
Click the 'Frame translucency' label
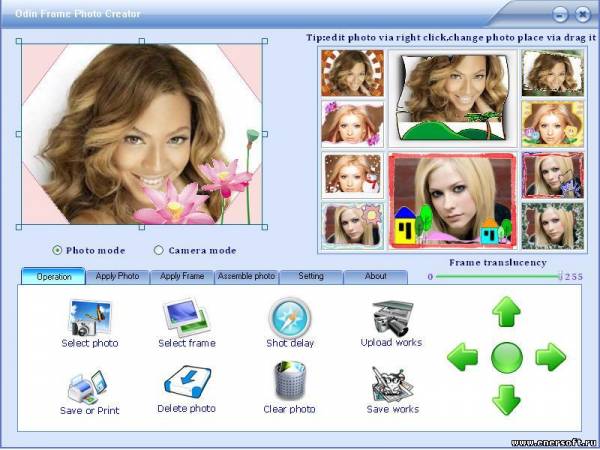(x=497, y=262)
